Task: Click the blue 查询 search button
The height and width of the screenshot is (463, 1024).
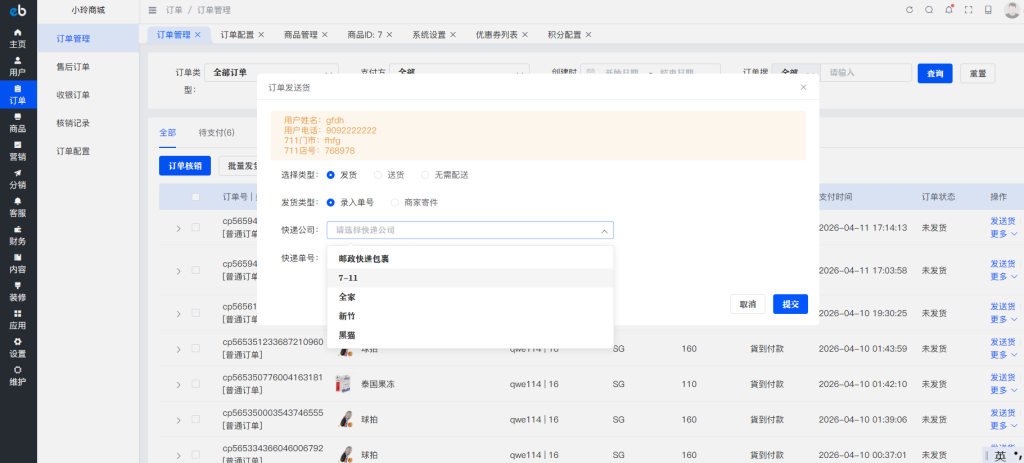Action: tap(935, 73)
